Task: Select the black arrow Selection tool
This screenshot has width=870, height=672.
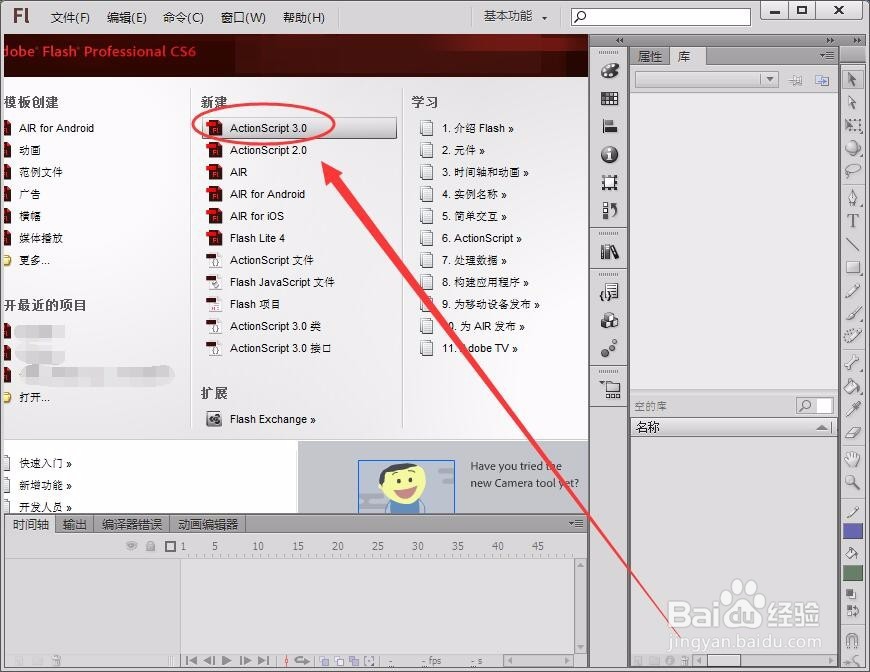Action: [x=852, y=79]
